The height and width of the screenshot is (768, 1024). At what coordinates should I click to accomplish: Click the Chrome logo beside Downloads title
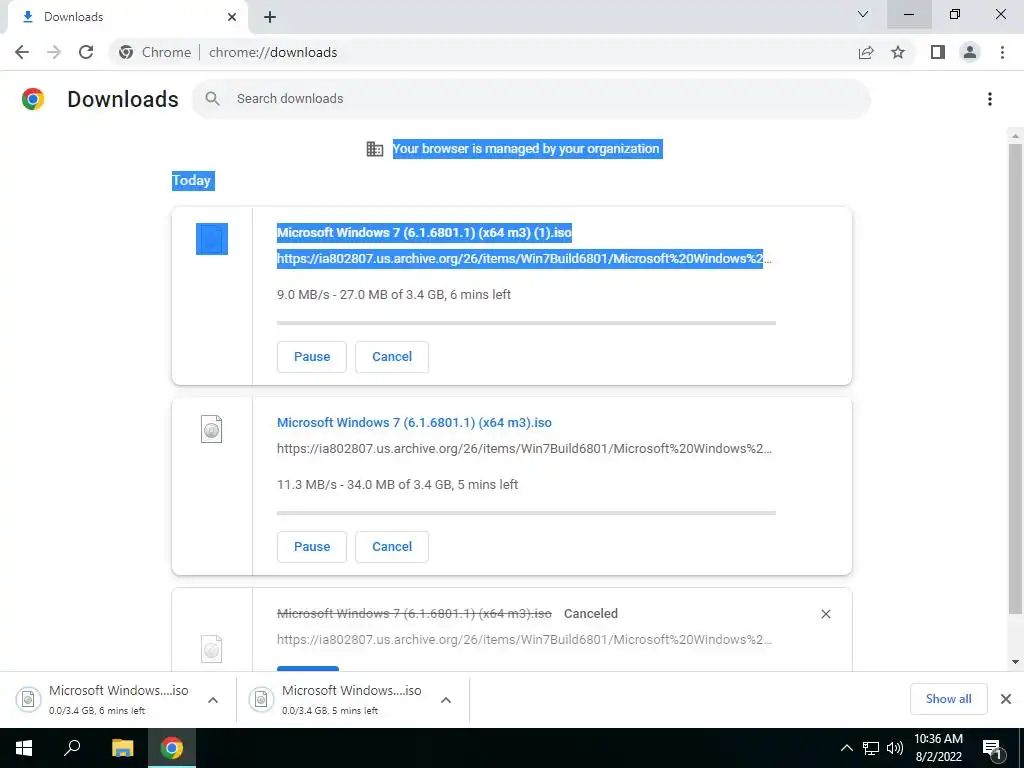(x=33, y=99)
